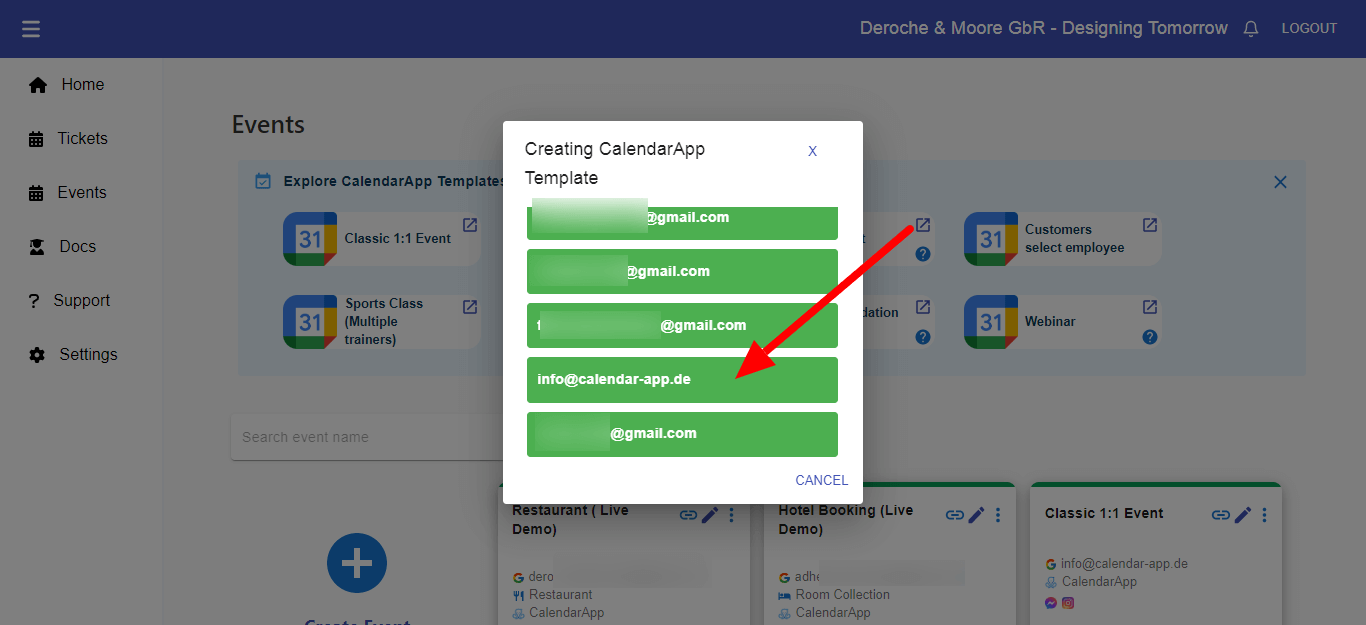Open the hamburger navigation menu
Image resolution: width=1366 pixels, height=625 pixels.
click(30, 28)
